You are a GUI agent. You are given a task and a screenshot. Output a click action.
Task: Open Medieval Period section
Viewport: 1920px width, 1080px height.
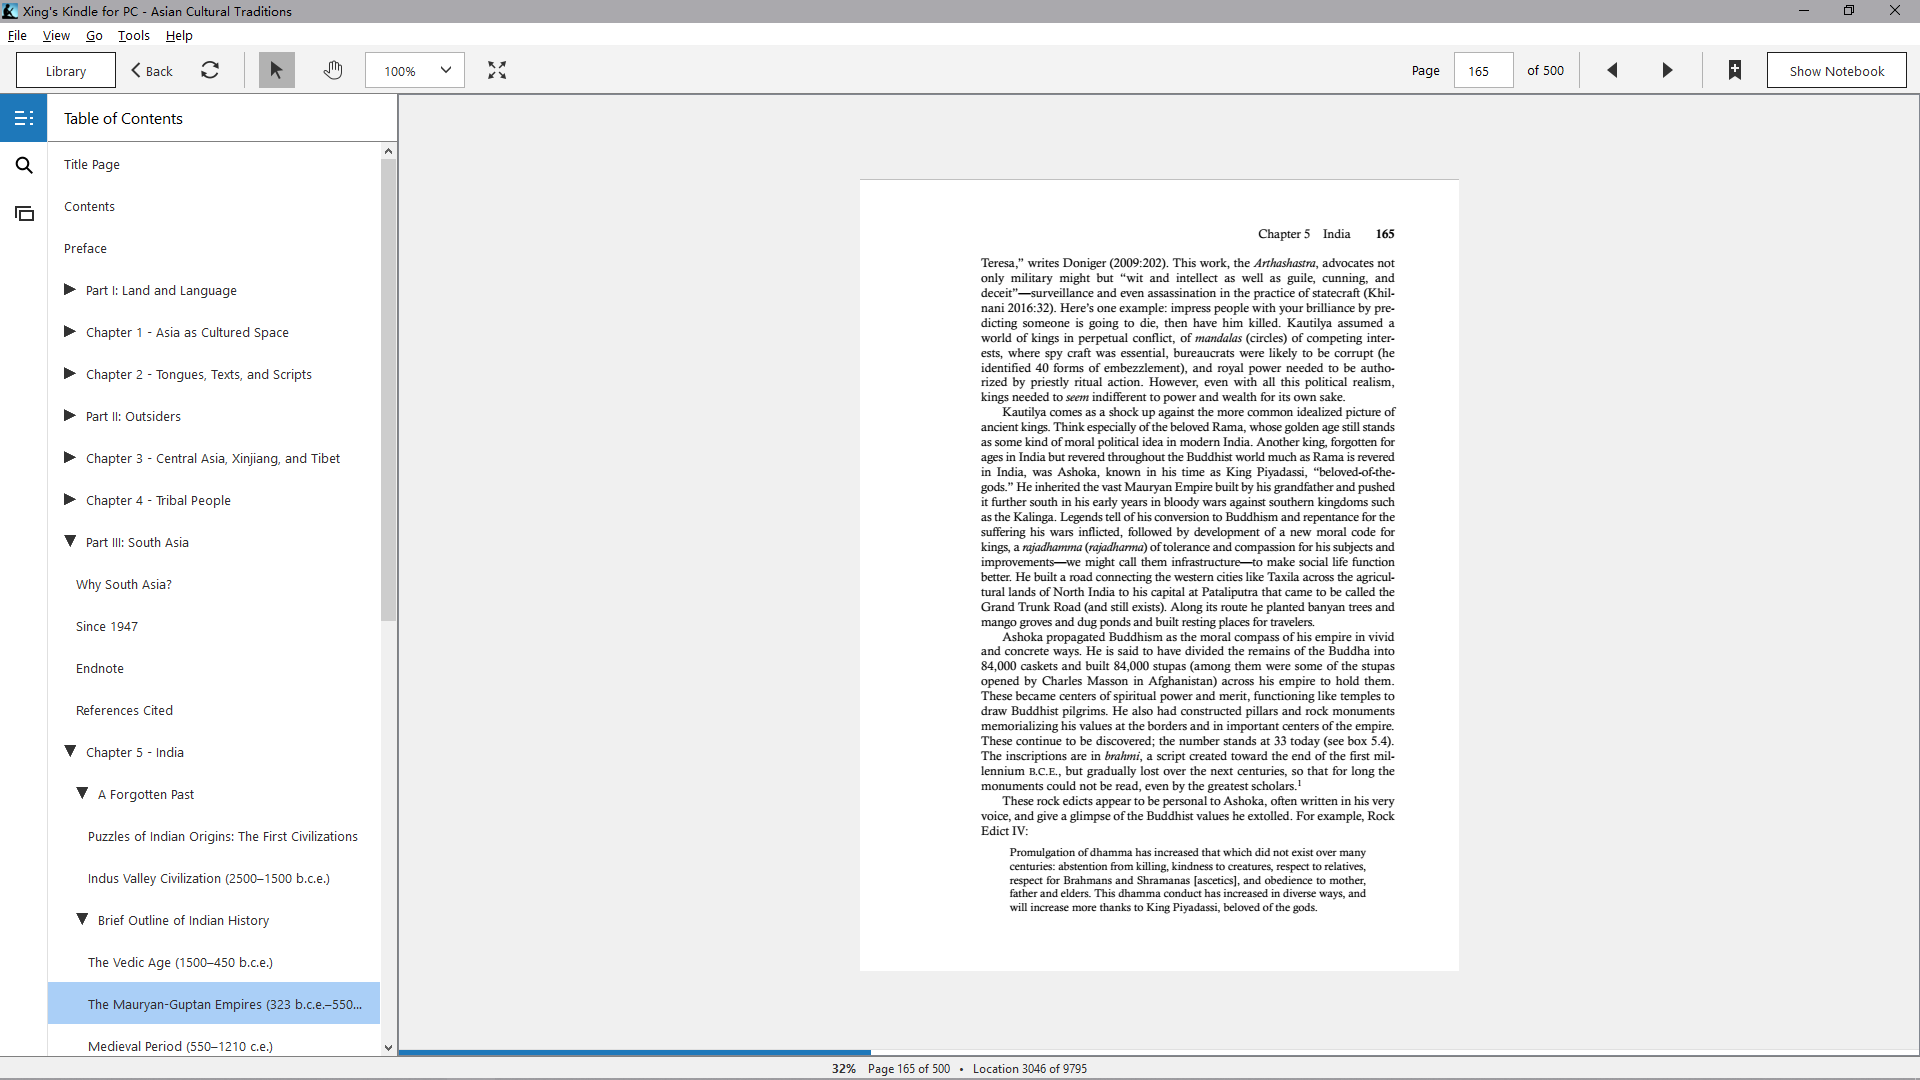(180, 1046)
